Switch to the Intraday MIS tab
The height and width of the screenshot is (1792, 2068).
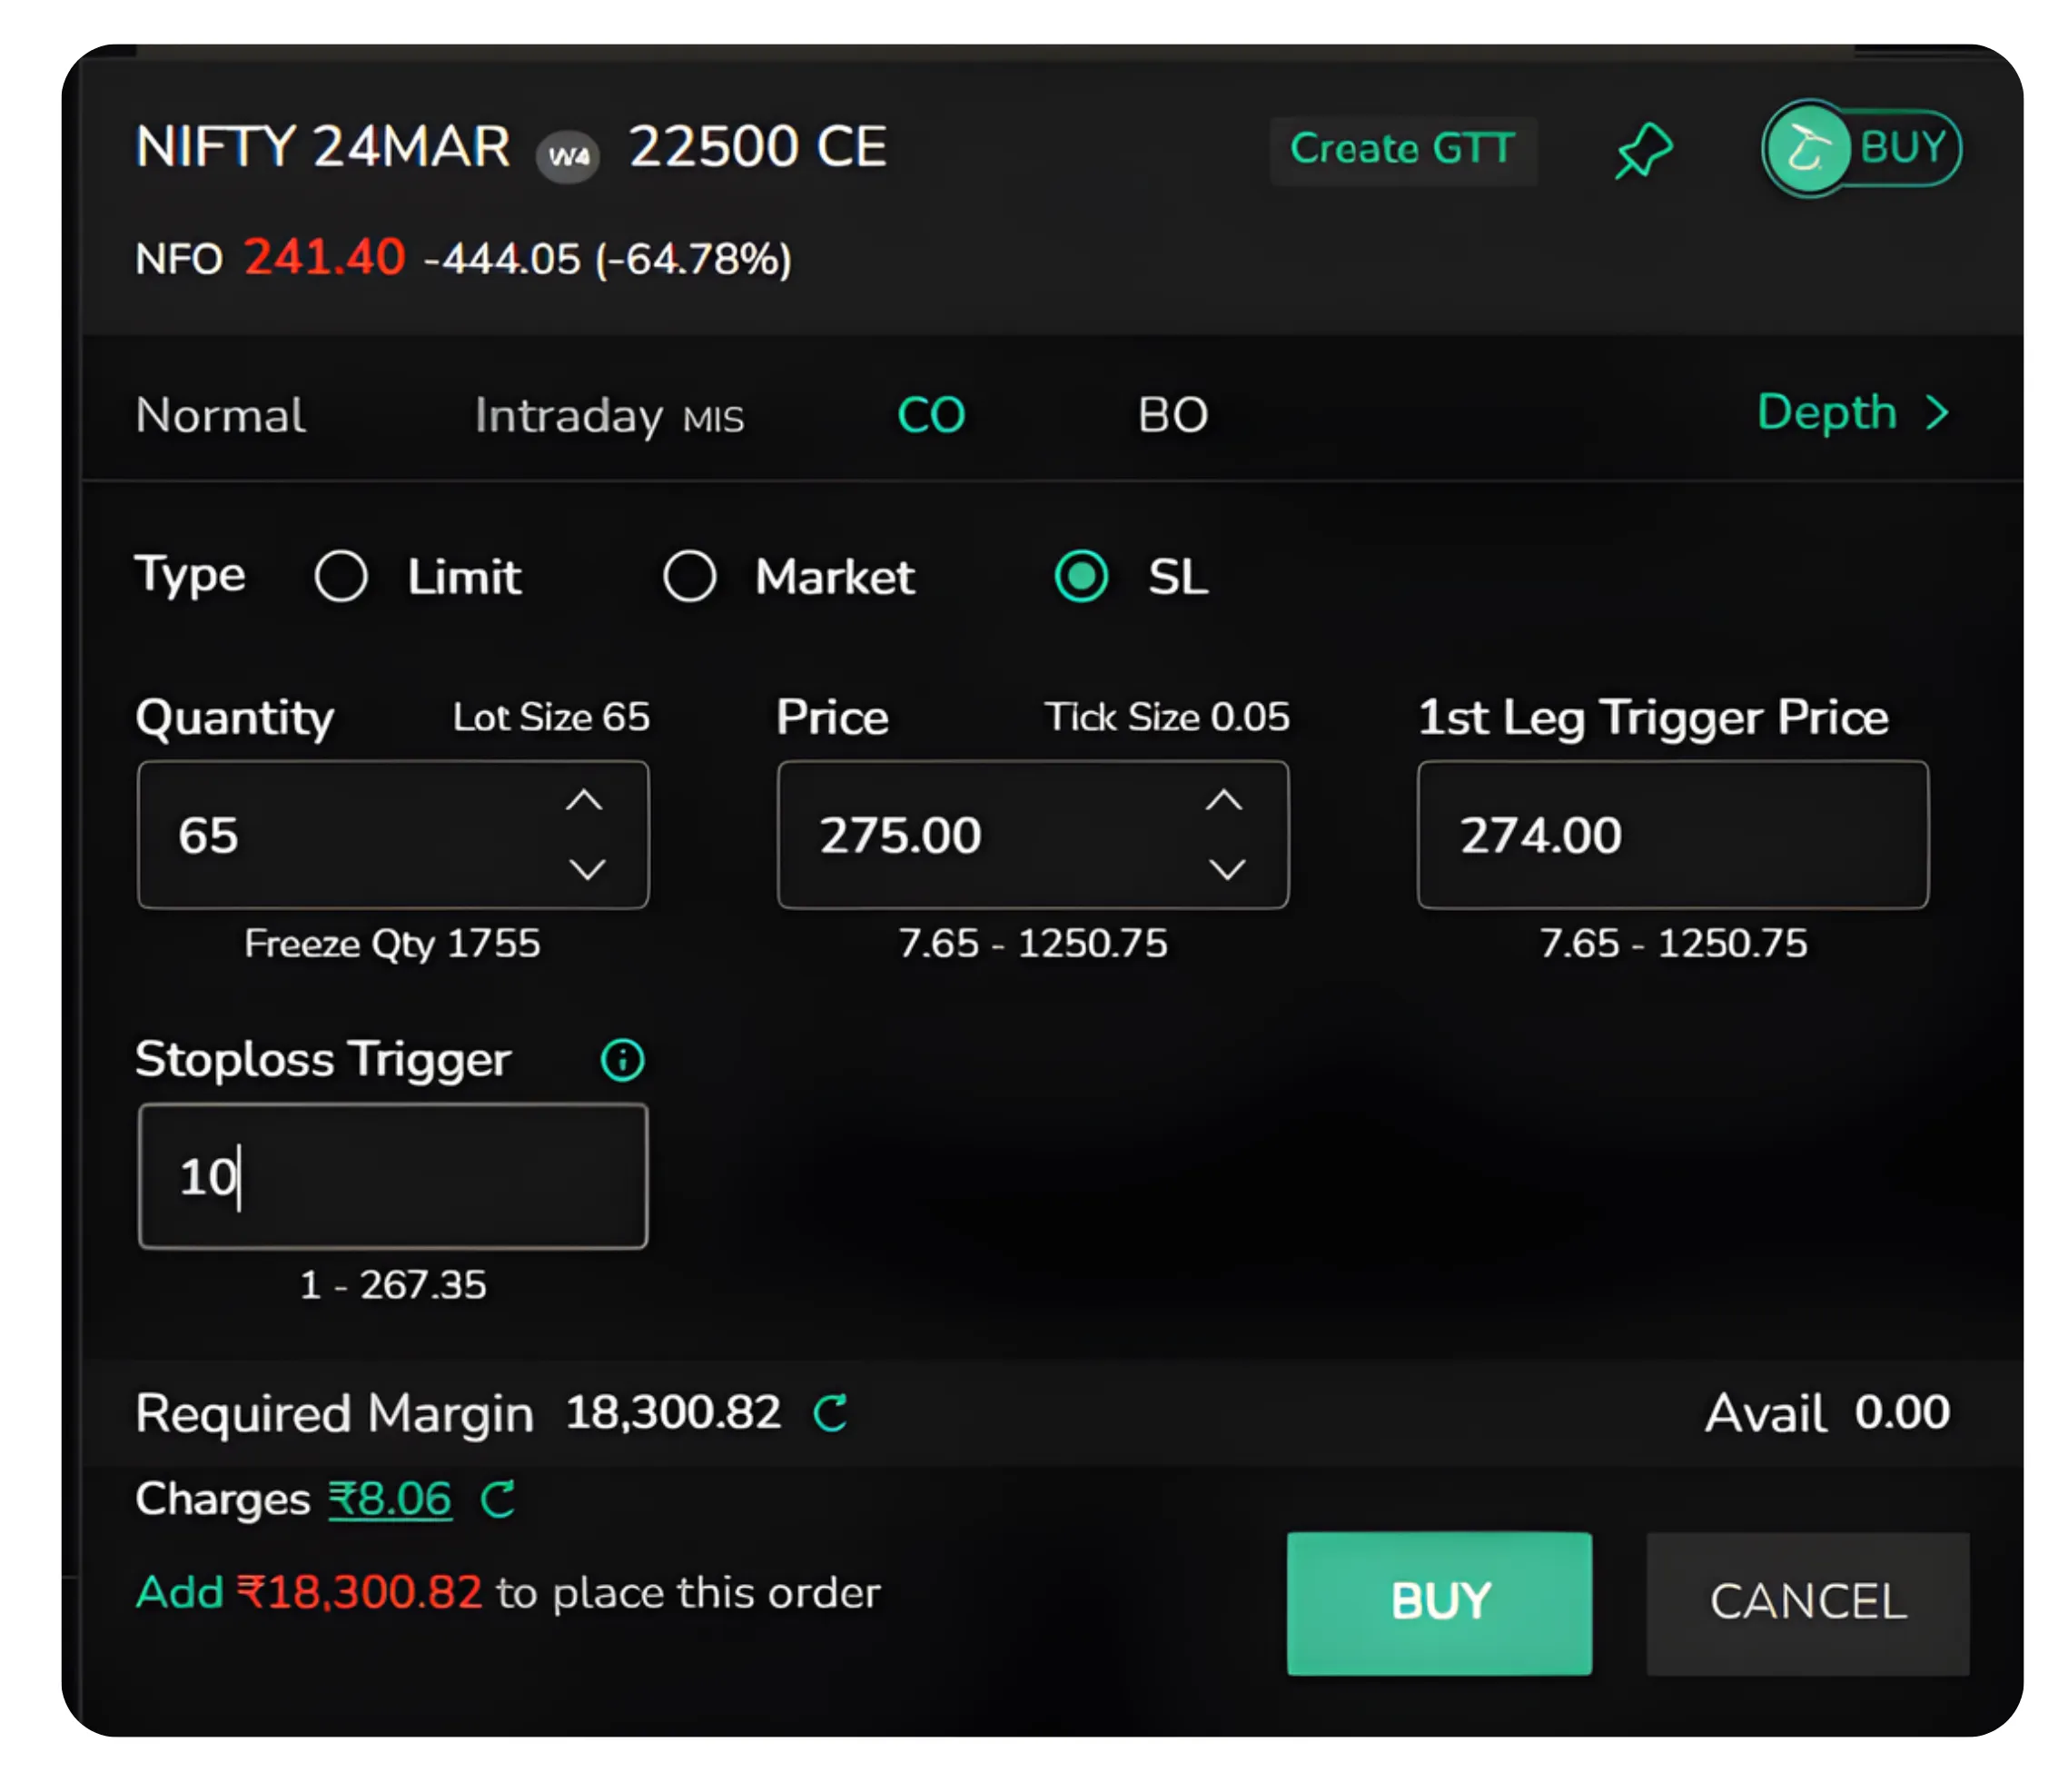click(x=610, y=415)
